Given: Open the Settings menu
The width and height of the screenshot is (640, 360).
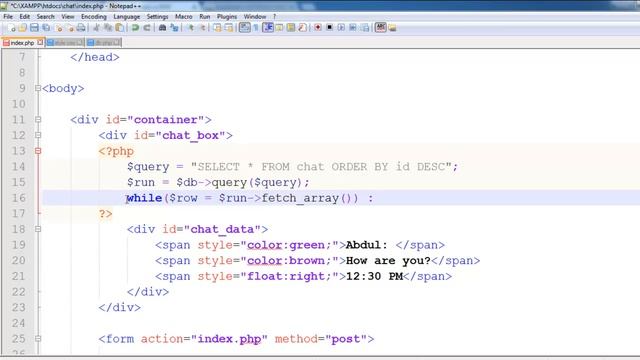Looking at the screenshot, I should [x=157, y=16].
